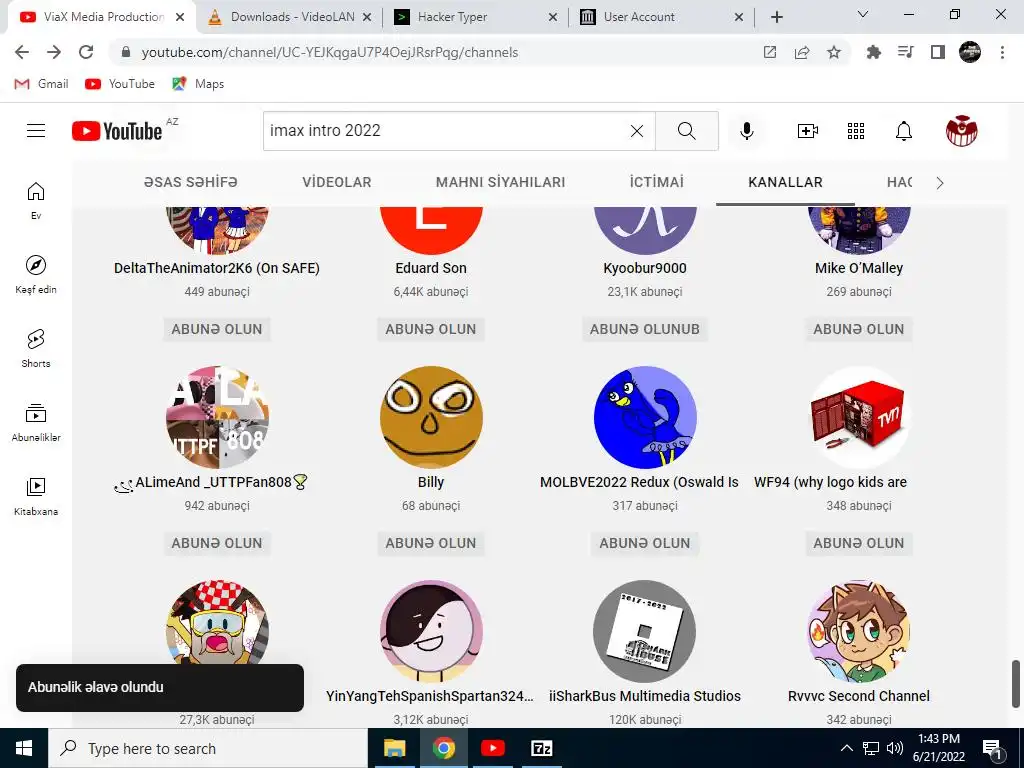
Task: Open a new browser tab
Action: click(776, 17)
